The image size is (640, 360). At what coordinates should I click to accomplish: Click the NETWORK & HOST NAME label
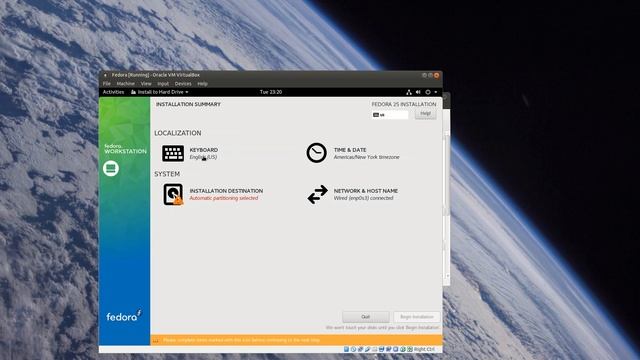tap(366, 191)
